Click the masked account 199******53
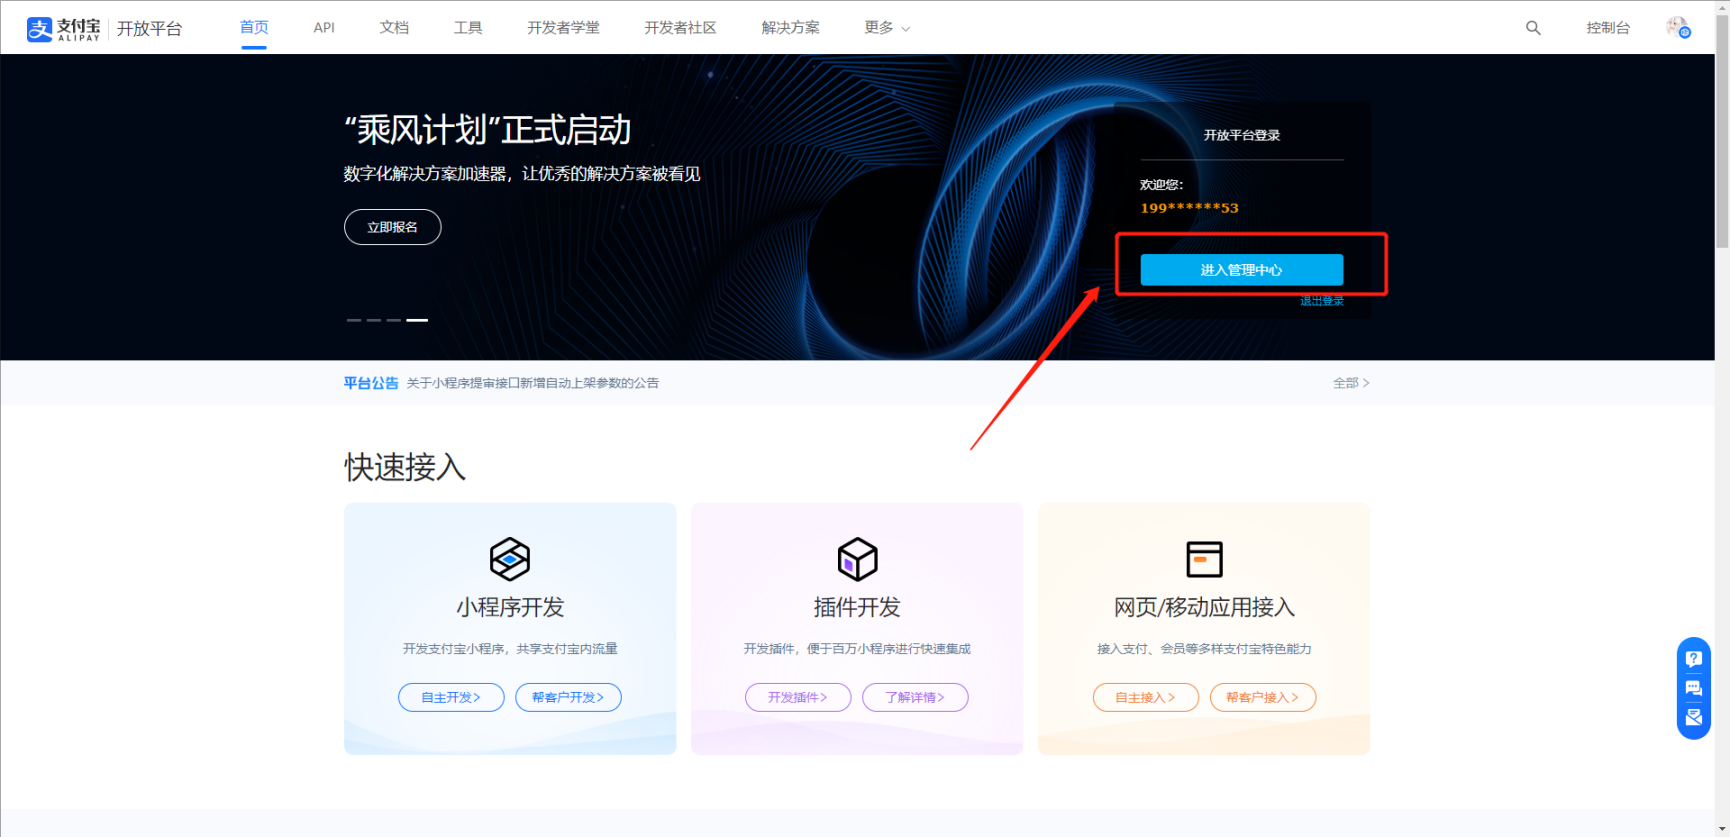Screen dimensions: 1730x837 coord(1189,208)
